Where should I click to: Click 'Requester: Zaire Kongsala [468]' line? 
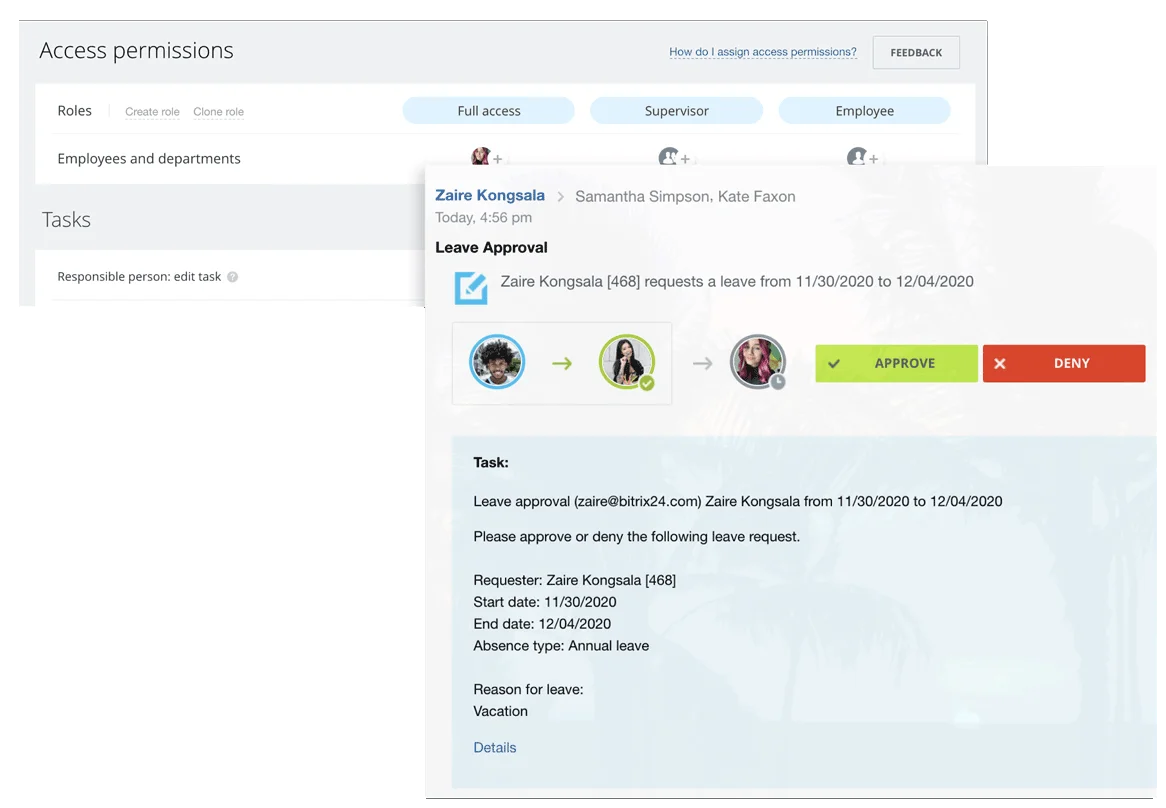pyautogui.click(x=574, y=581)
